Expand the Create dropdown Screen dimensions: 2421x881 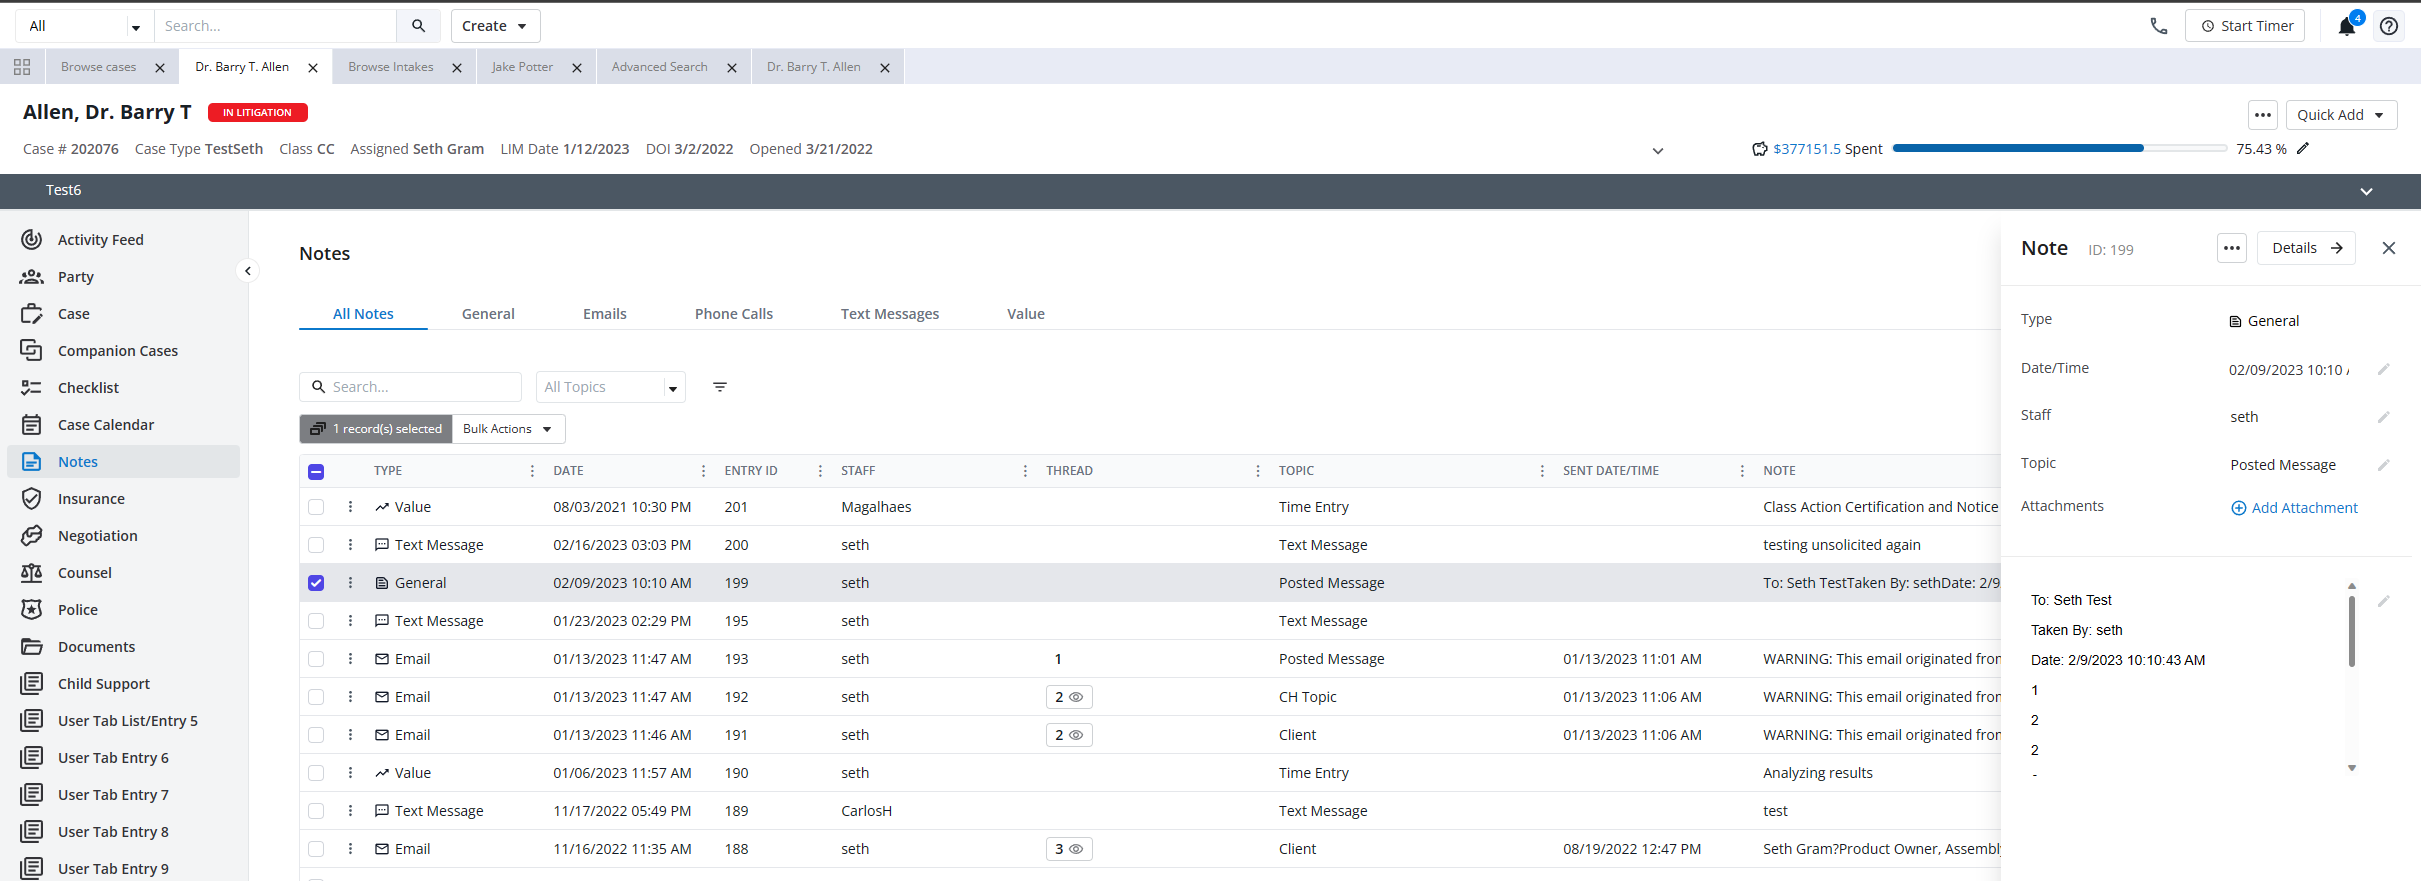(x=495, y=26)
